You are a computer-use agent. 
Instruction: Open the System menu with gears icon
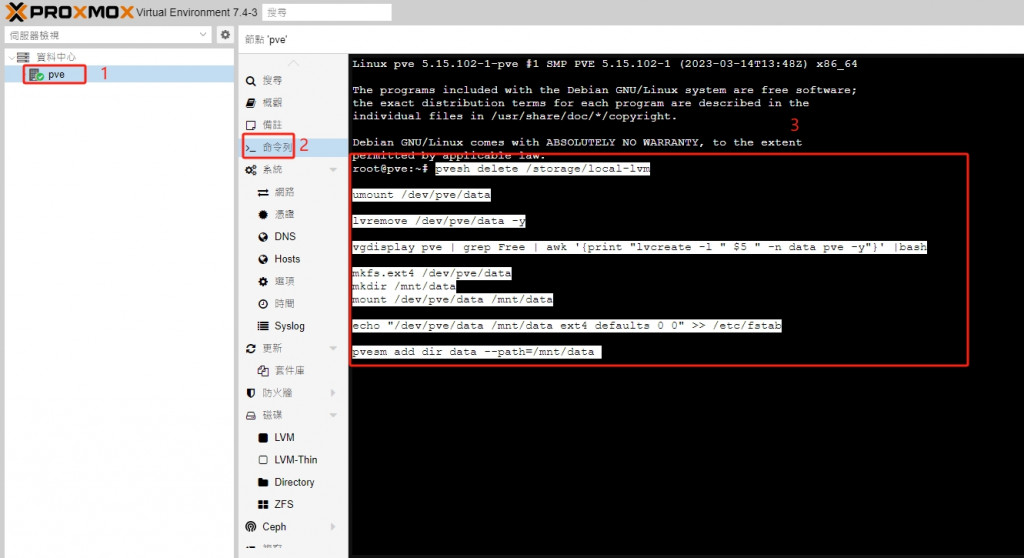coord(272,169)
